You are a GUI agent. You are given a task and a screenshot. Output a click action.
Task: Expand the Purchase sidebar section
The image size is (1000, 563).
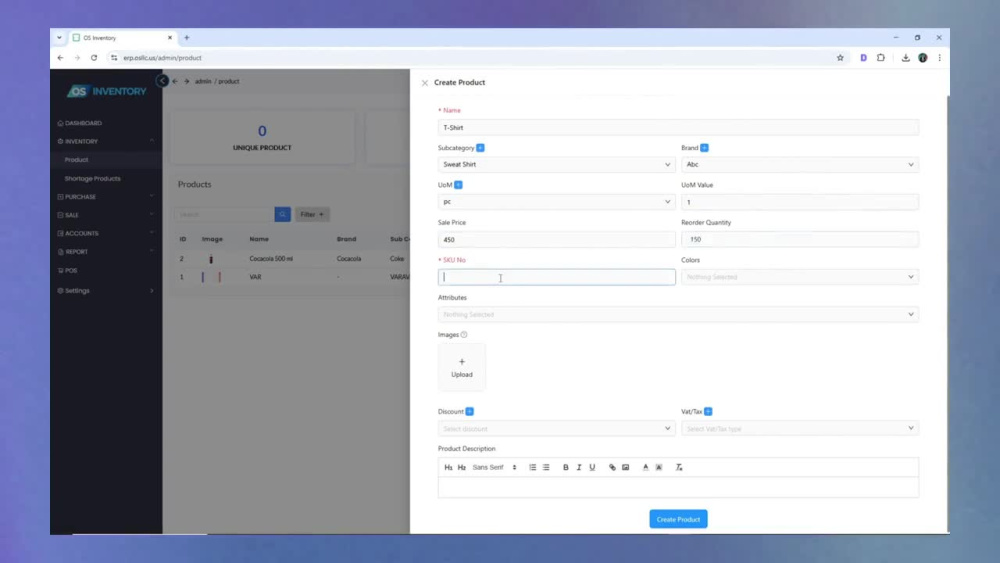coord(105,197)
